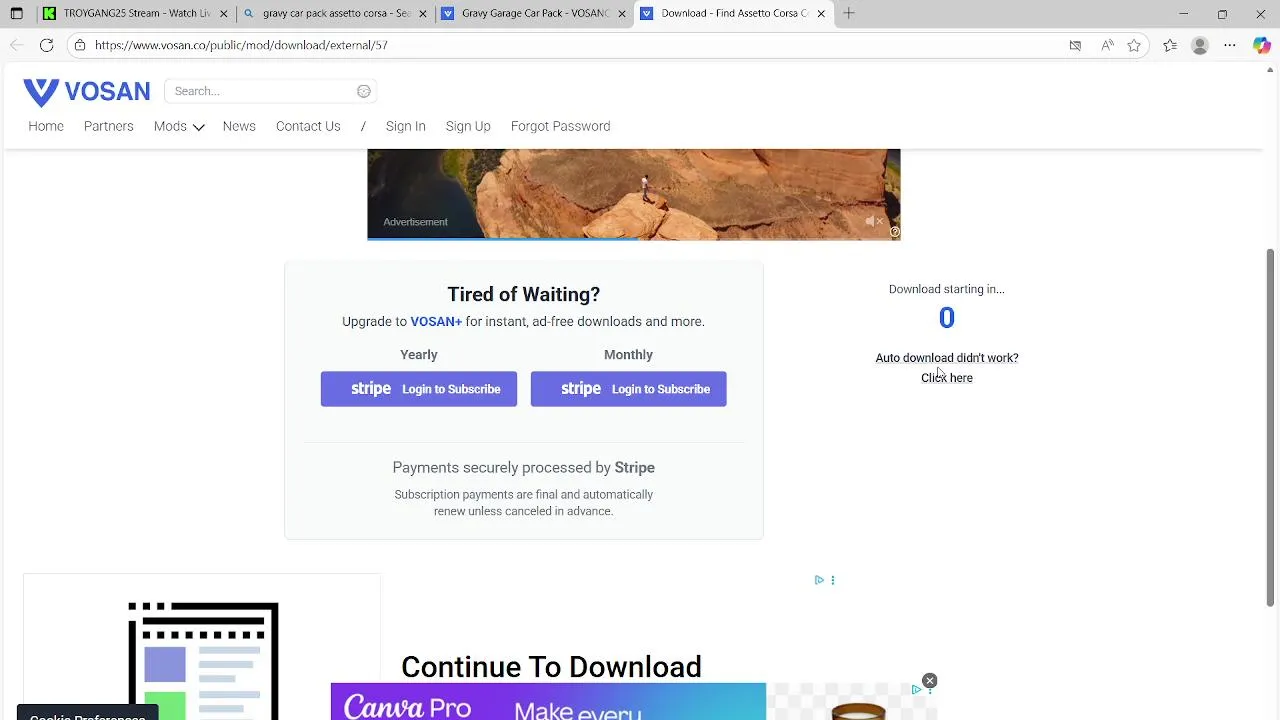Open the News page
Viewport: 1280px width, 720px height.
[x=239, y=126]
